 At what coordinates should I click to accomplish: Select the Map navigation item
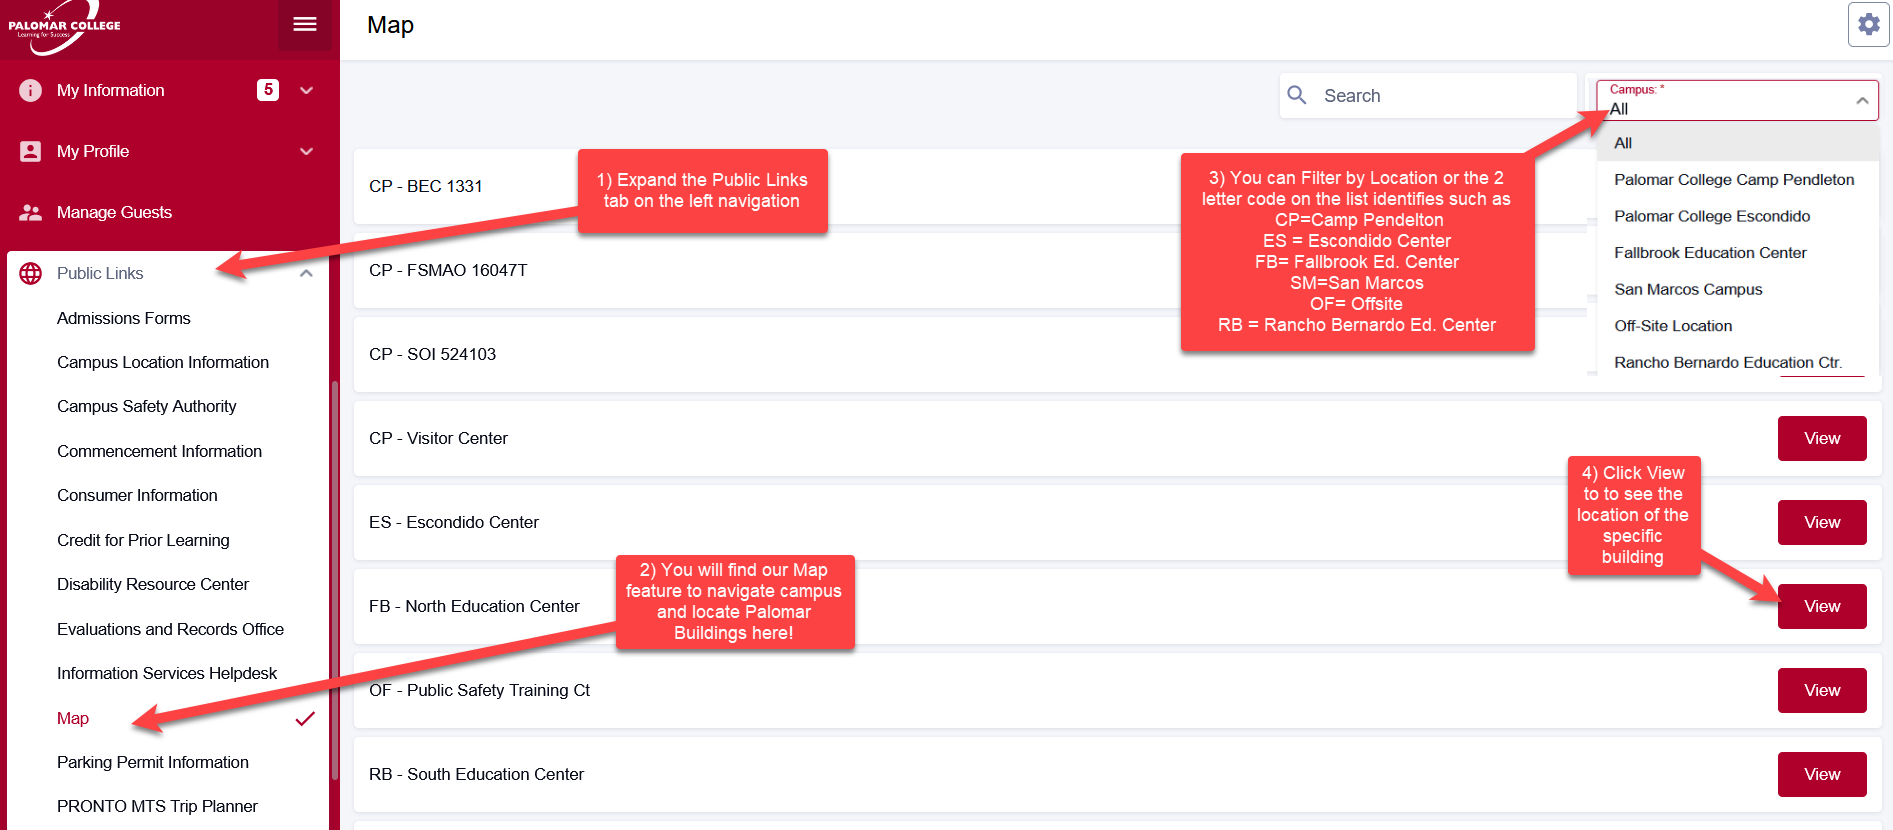click(73, 718)
